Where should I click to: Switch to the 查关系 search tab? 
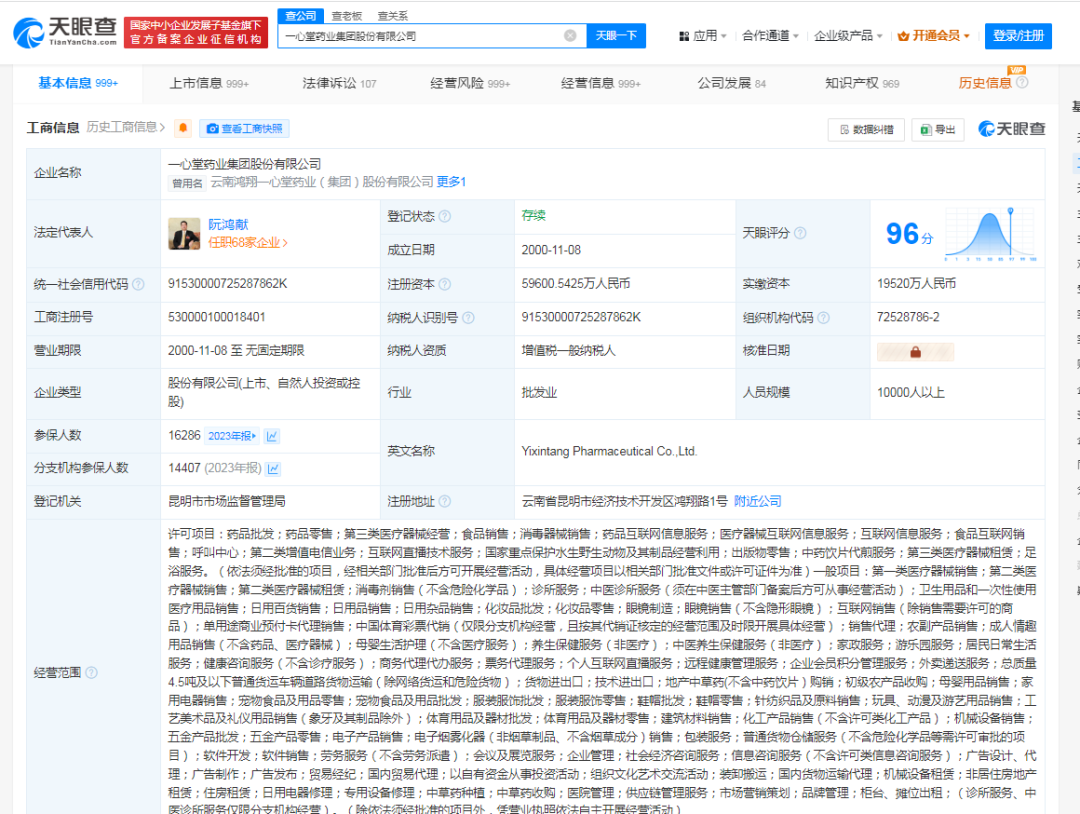pyautogui.click(x=393, y=16)
